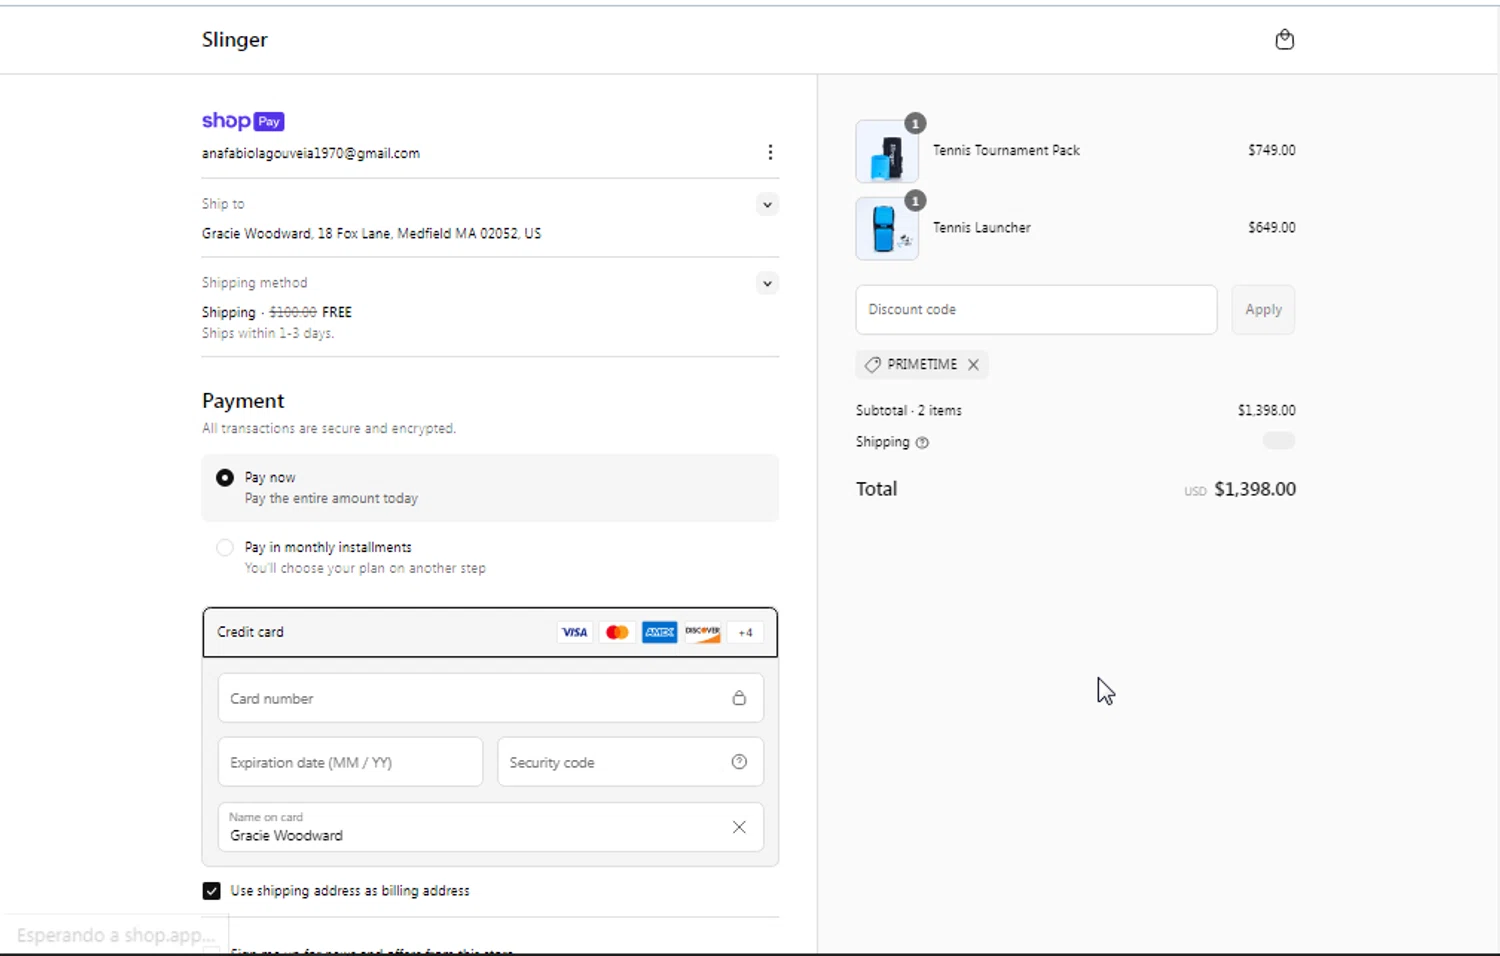Screen dimensions: 1500x956
Task: Click the American Express icon
Action: coord(660,632)
